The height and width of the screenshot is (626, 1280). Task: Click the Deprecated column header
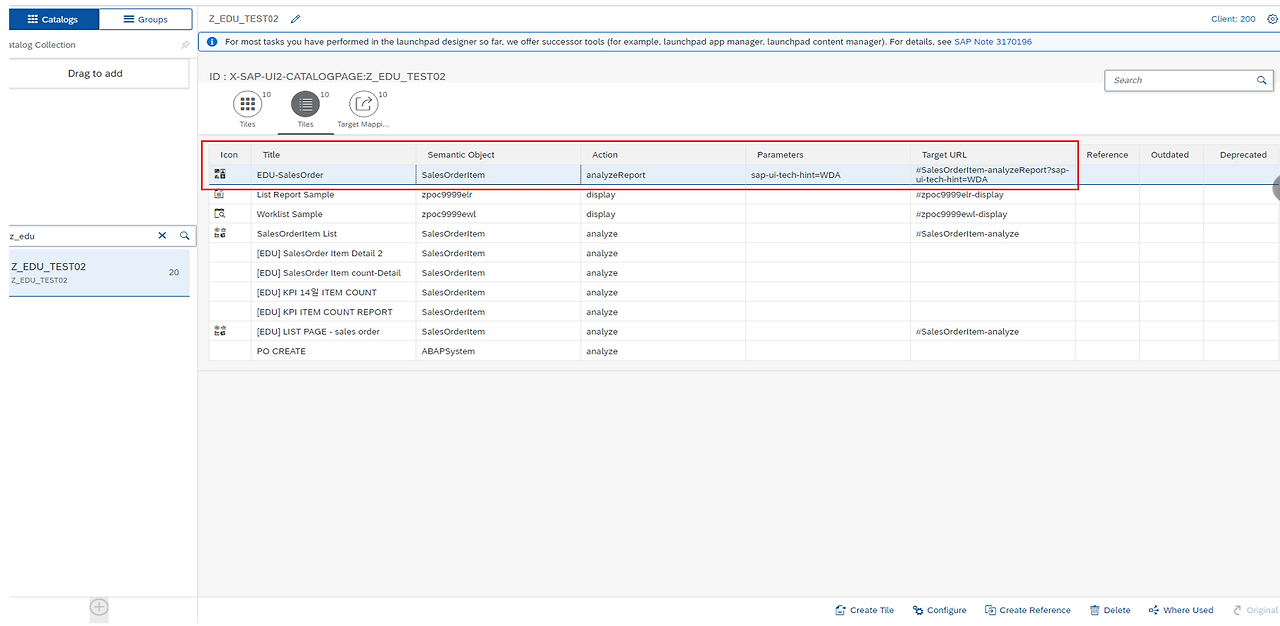coord(1243,155)
